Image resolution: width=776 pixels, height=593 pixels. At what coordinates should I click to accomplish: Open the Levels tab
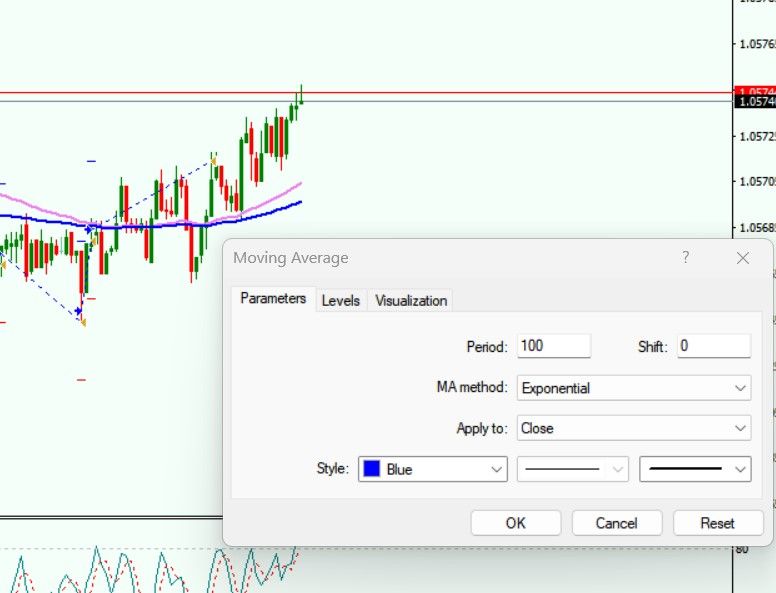coord(340,300)
